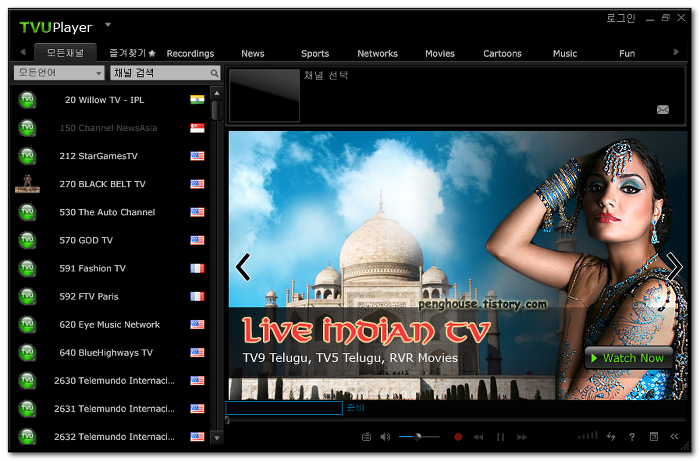Select the Fun category tab

point(627,54)
